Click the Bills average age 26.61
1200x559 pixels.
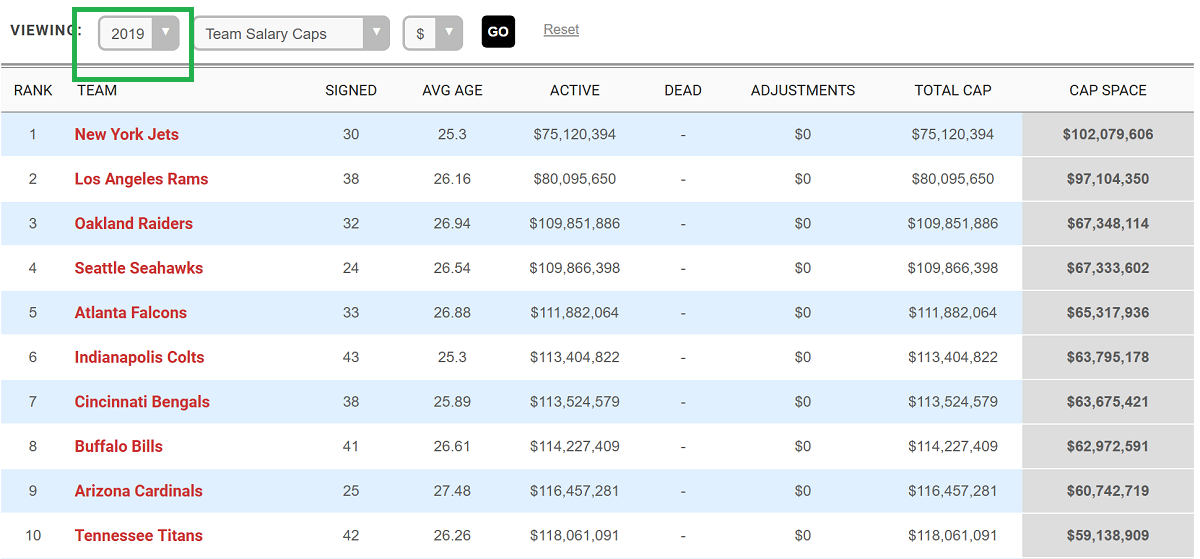(452, 446)
